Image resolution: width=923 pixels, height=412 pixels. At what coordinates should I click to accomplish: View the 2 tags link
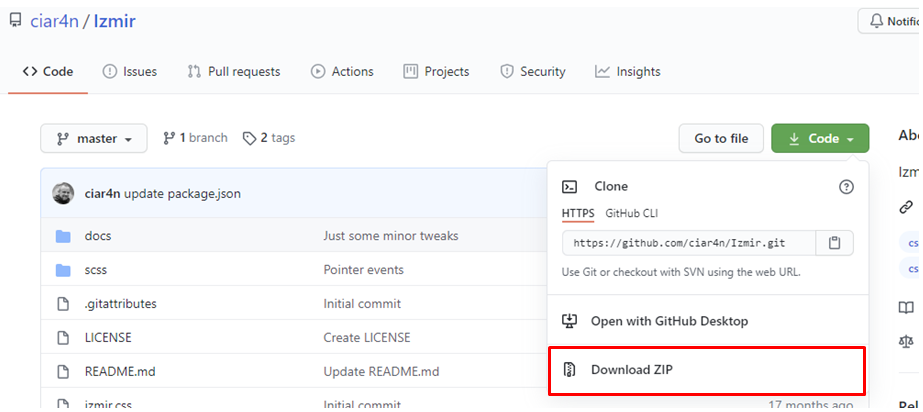[x=269, y=138]
